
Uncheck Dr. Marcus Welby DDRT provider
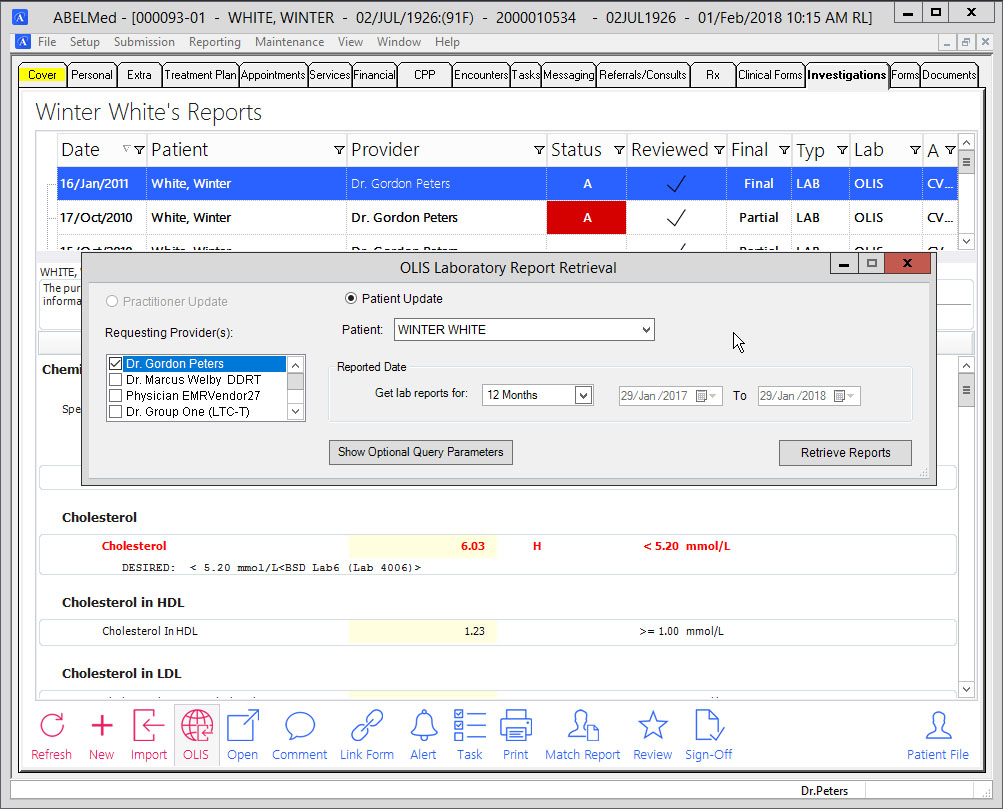coord(116,379)
